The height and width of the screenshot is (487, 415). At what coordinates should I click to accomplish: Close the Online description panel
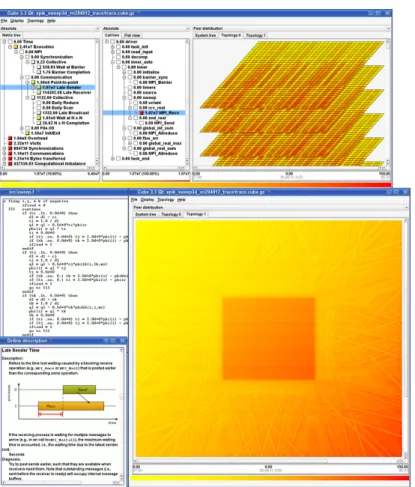click(123, 340)
